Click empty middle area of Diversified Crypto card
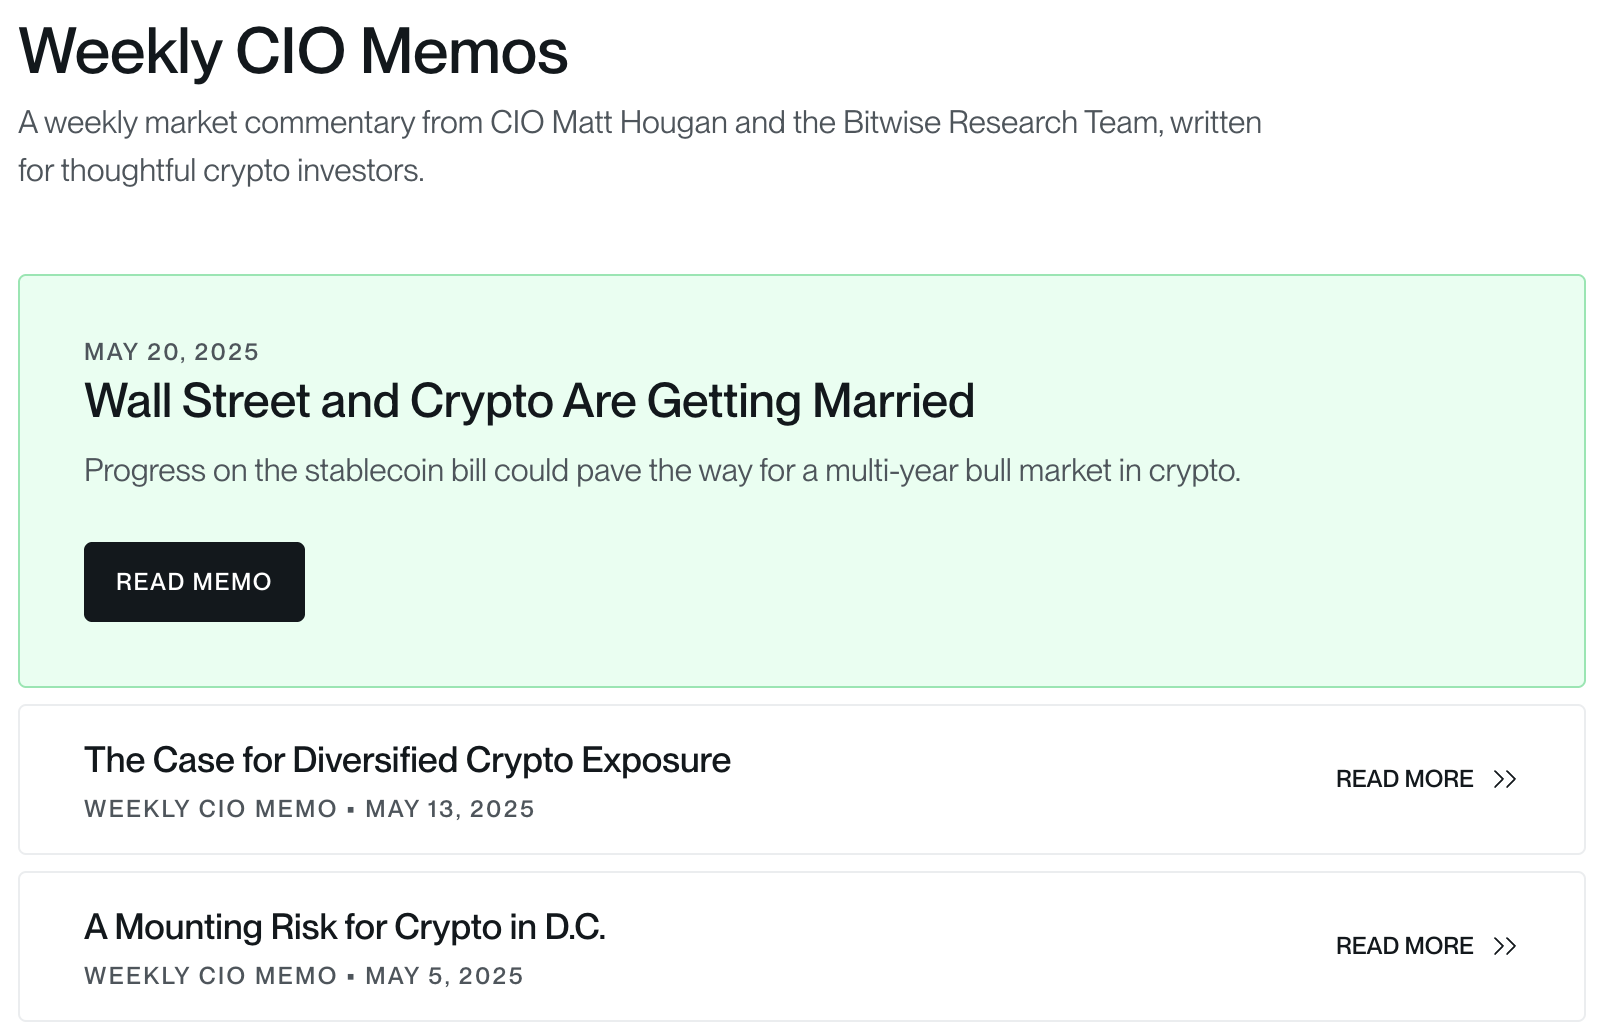 point(1000,780)
